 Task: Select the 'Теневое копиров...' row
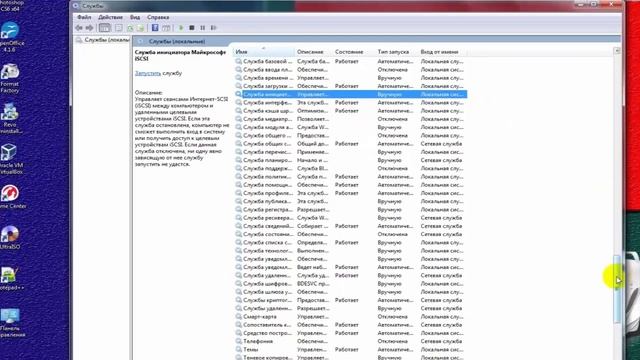pyautogui.click(x=350, y=357)
